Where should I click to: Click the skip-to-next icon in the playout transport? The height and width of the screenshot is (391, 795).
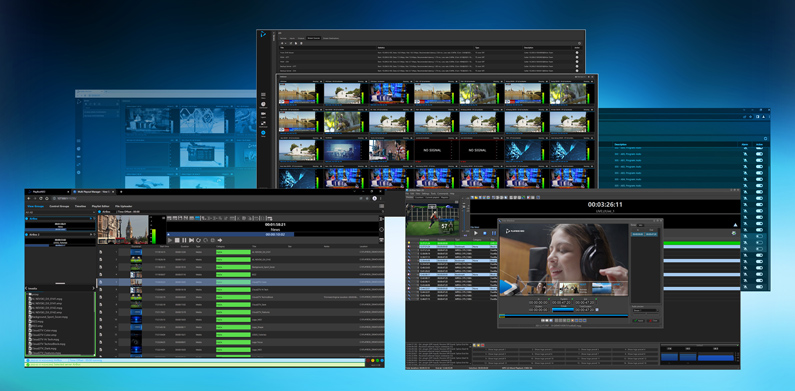pos(191,240)
